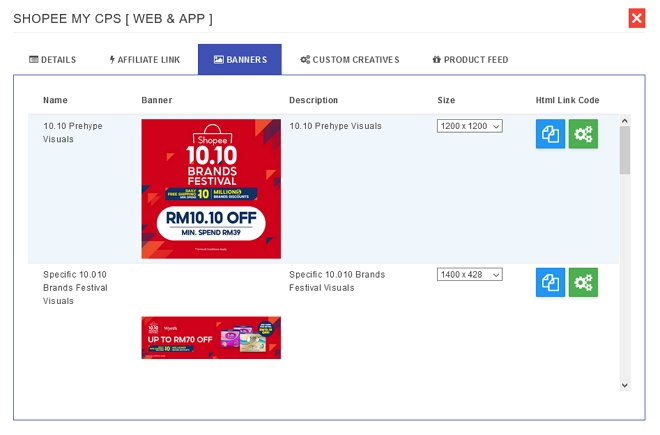660x435 pixels.
Task: Select the Banners tab
Action: point(240,60)
